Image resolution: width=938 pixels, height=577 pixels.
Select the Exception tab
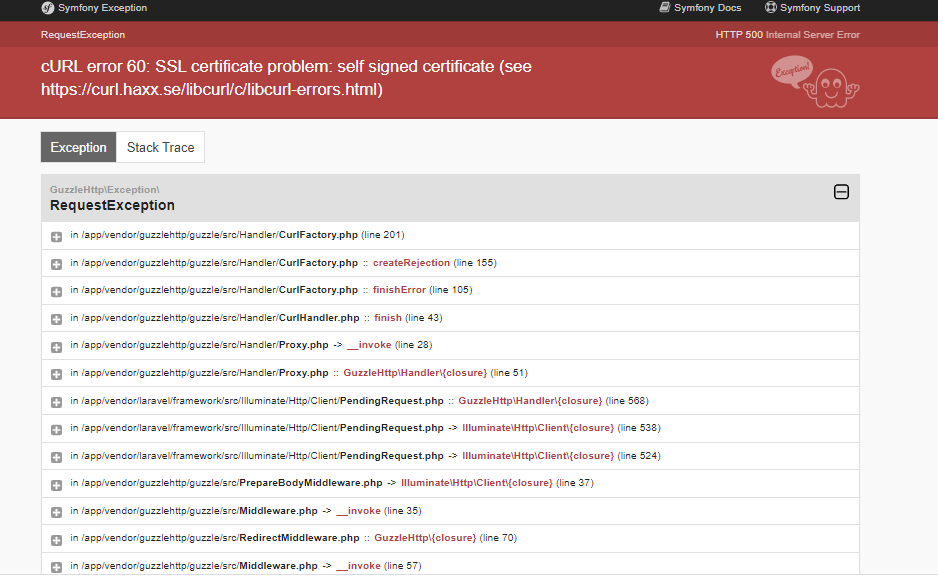click(78, 147)
